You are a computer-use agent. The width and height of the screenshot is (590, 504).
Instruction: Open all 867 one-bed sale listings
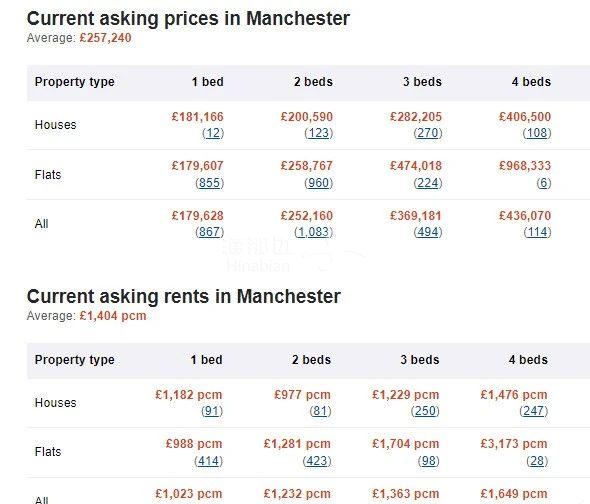coord(210,232)
